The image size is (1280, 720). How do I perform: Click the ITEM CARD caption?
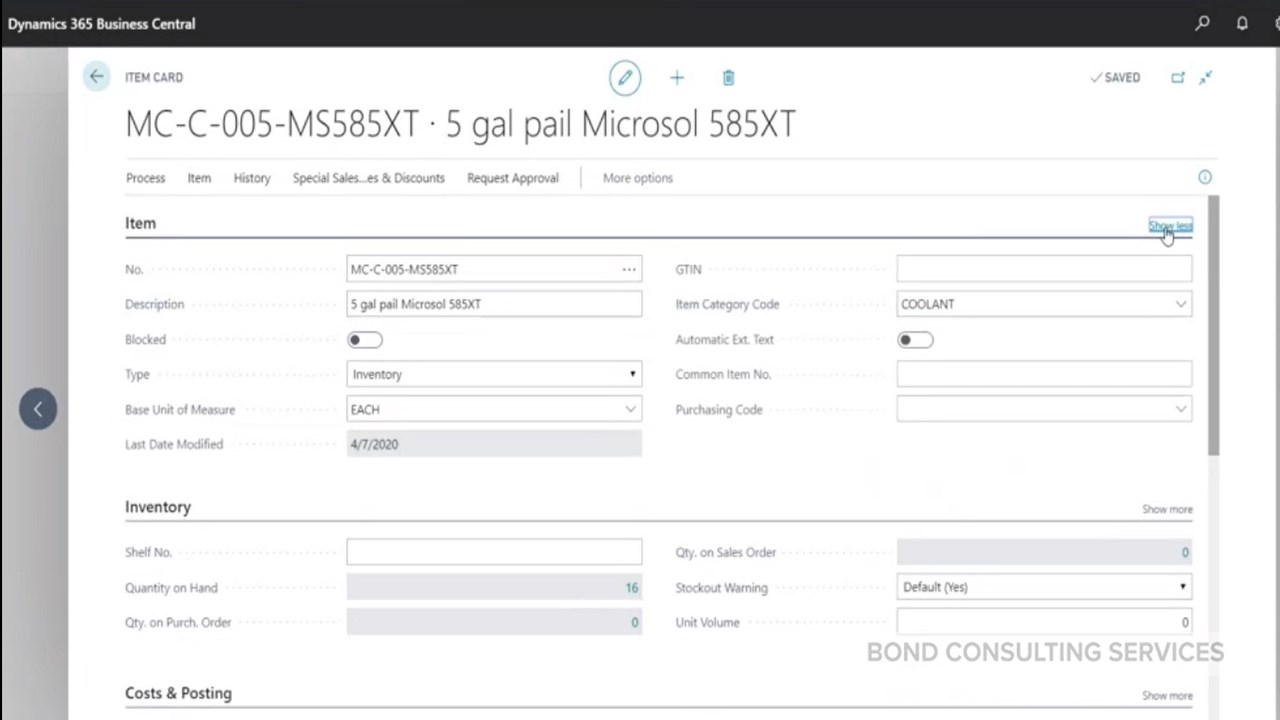[154, 77]
